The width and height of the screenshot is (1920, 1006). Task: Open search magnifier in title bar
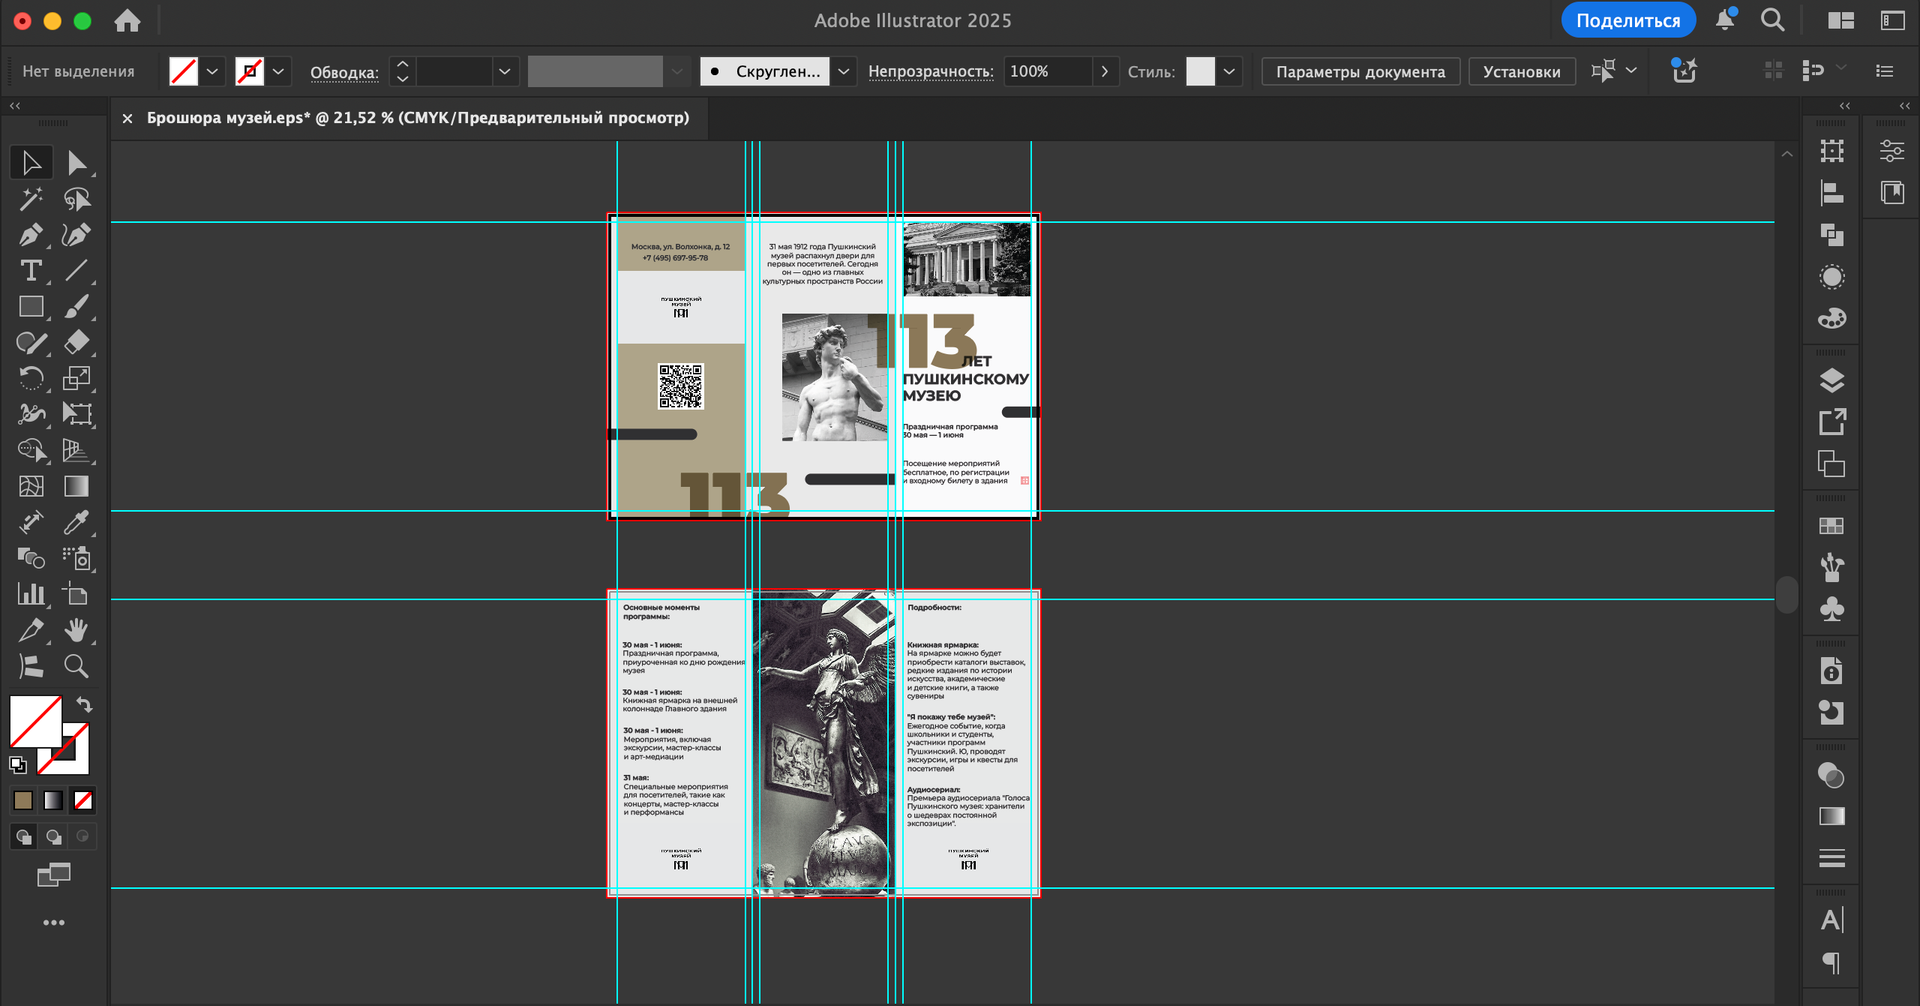coord(1772,20)
